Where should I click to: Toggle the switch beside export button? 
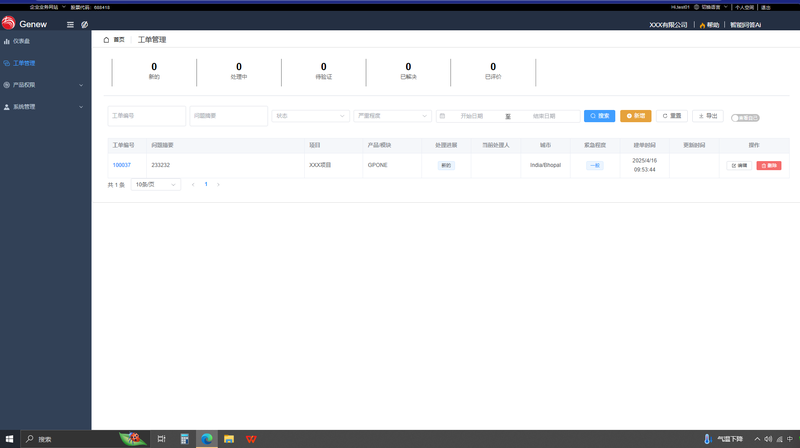745,118
